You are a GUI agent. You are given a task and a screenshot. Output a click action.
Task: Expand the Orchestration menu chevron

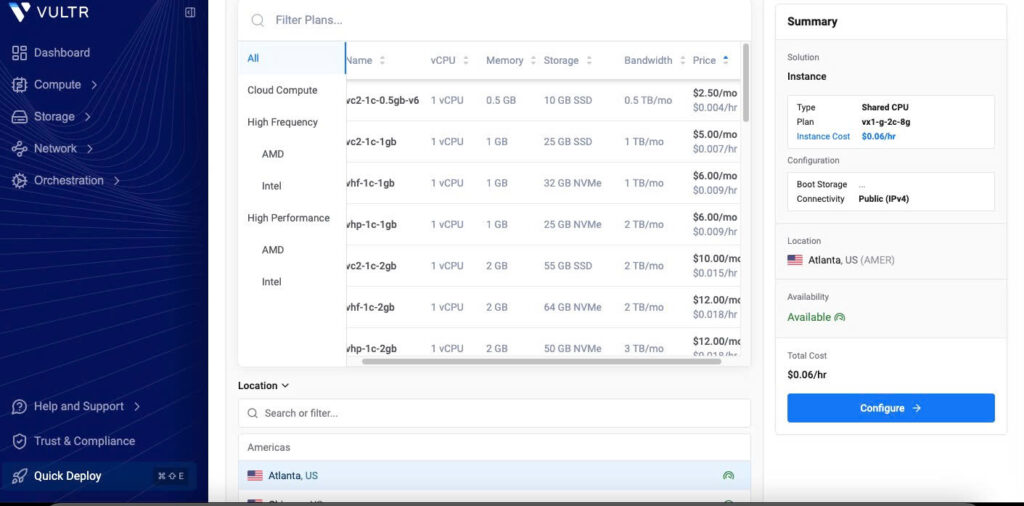pos(116,181)
